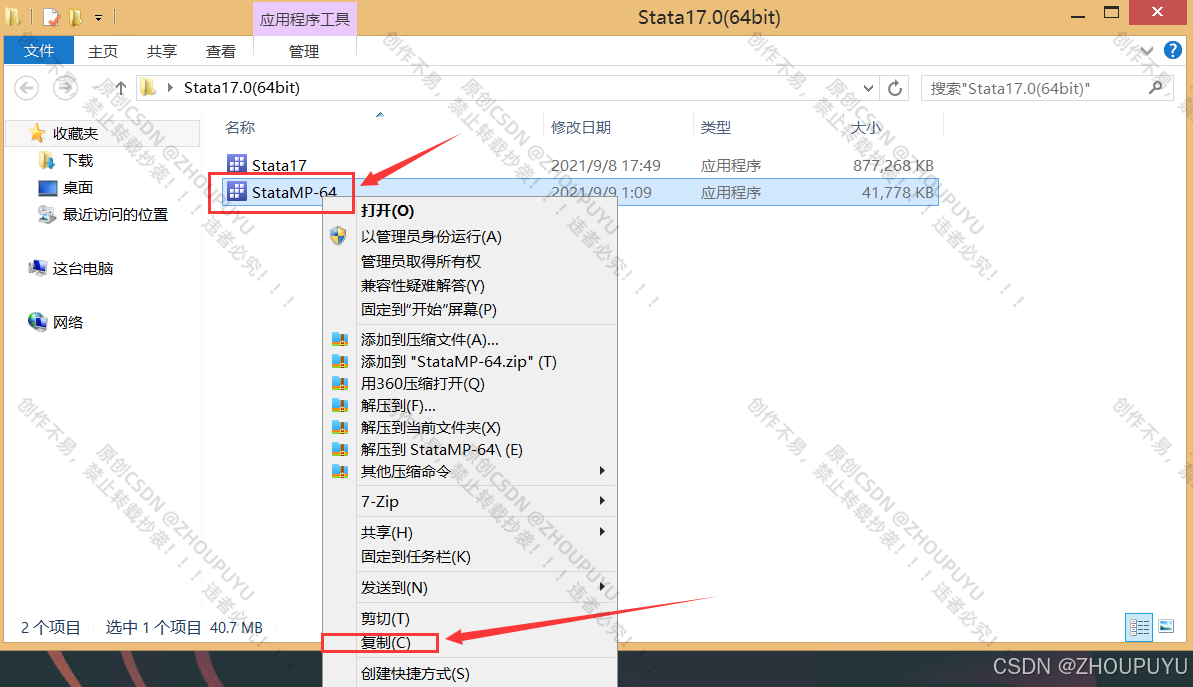
Task: Go back with the back arrow
Action: (x=27, y=88)
